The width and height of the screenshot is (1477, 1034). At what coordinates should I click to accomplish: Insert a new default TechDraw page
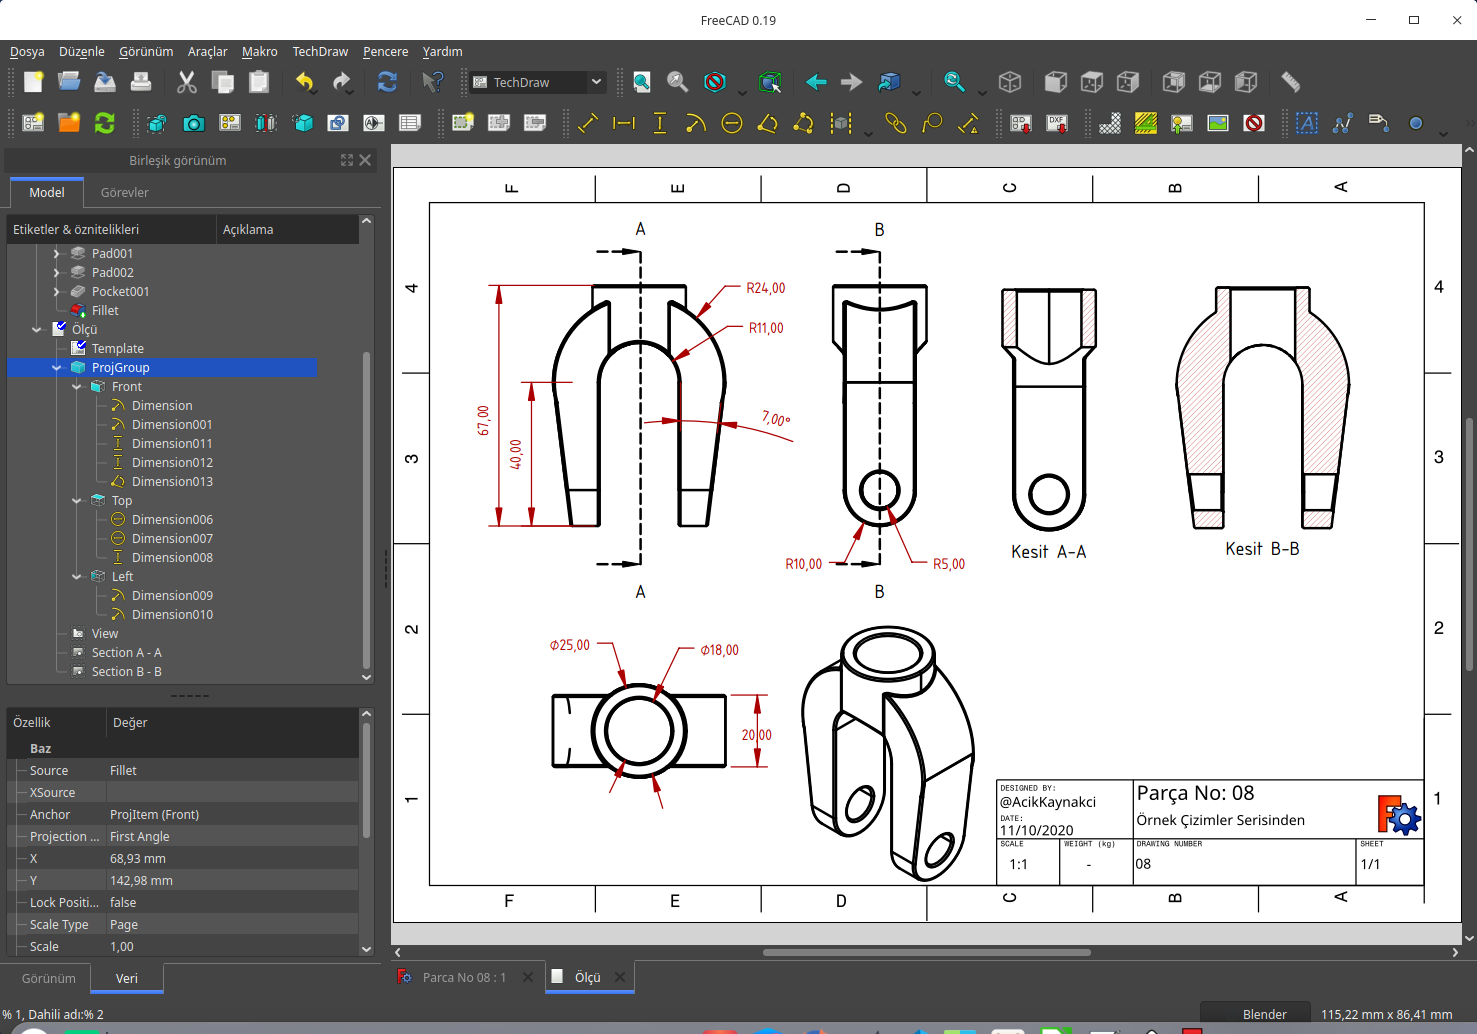coord(33,123)
